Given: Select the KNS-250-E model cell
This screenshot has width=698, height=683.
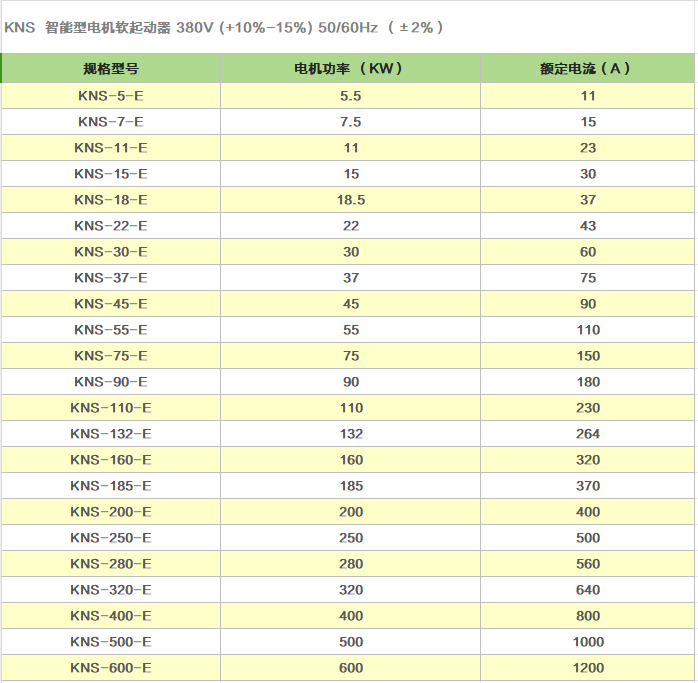Looking at the screenshot, I should (x=110, y=538).
